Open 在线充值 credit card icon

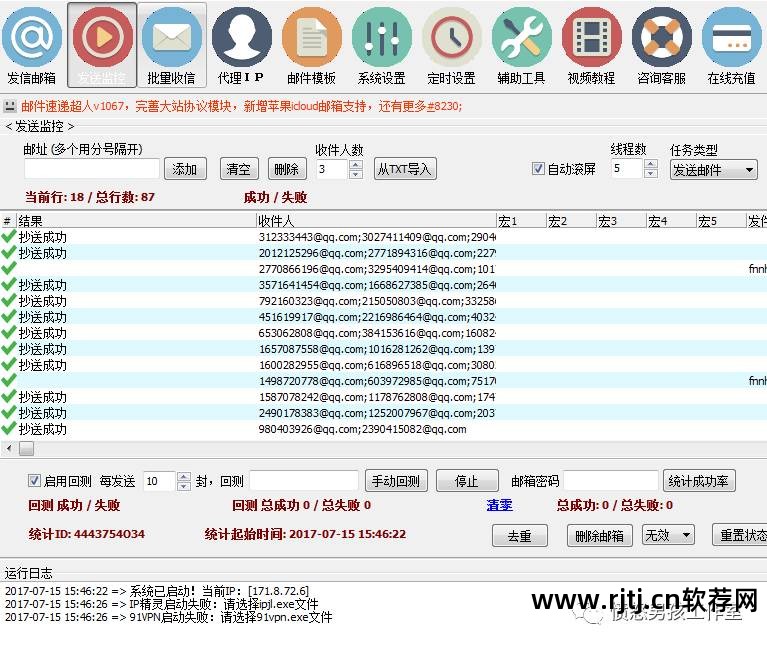click(732, 37)
